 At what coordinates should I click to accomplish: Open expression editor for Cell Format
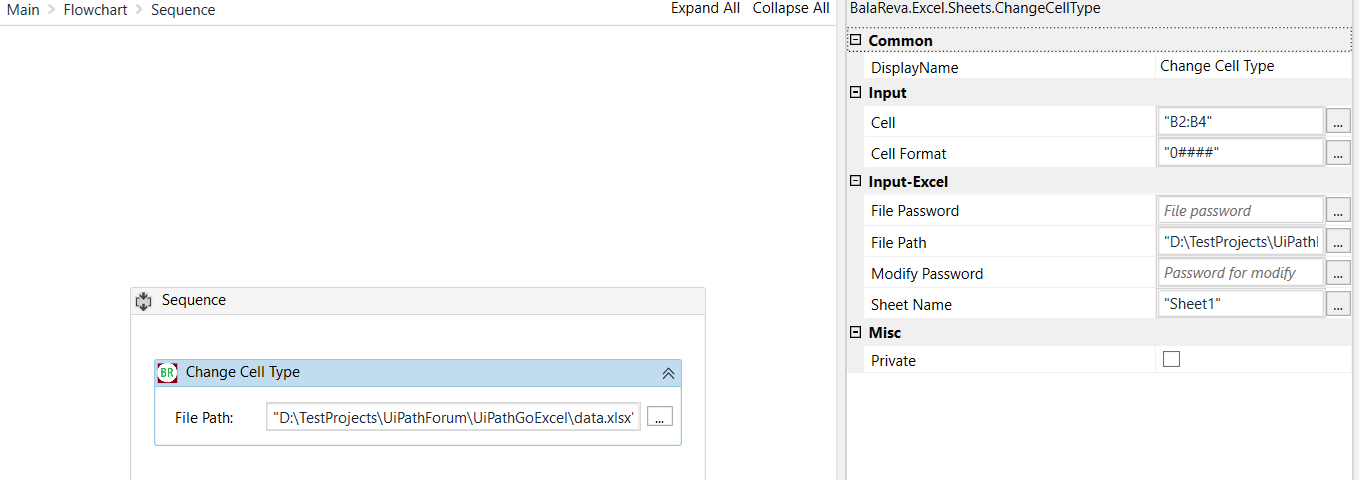coord(1338,153)
